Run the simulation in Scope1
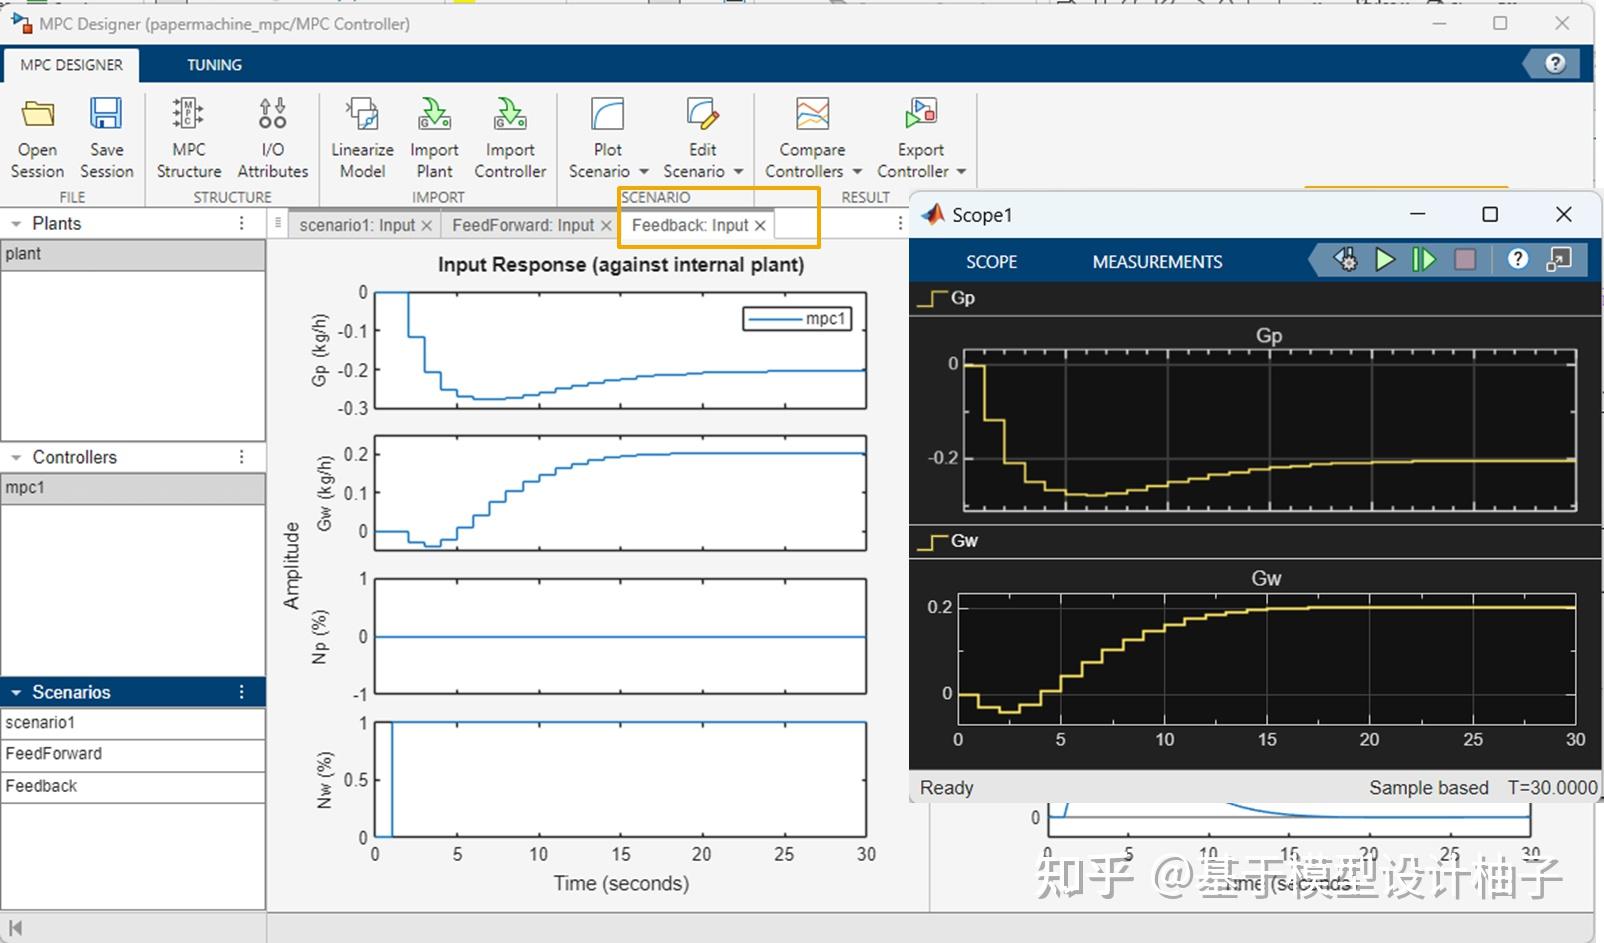The image size is (1604, 943). (1384, 259)
